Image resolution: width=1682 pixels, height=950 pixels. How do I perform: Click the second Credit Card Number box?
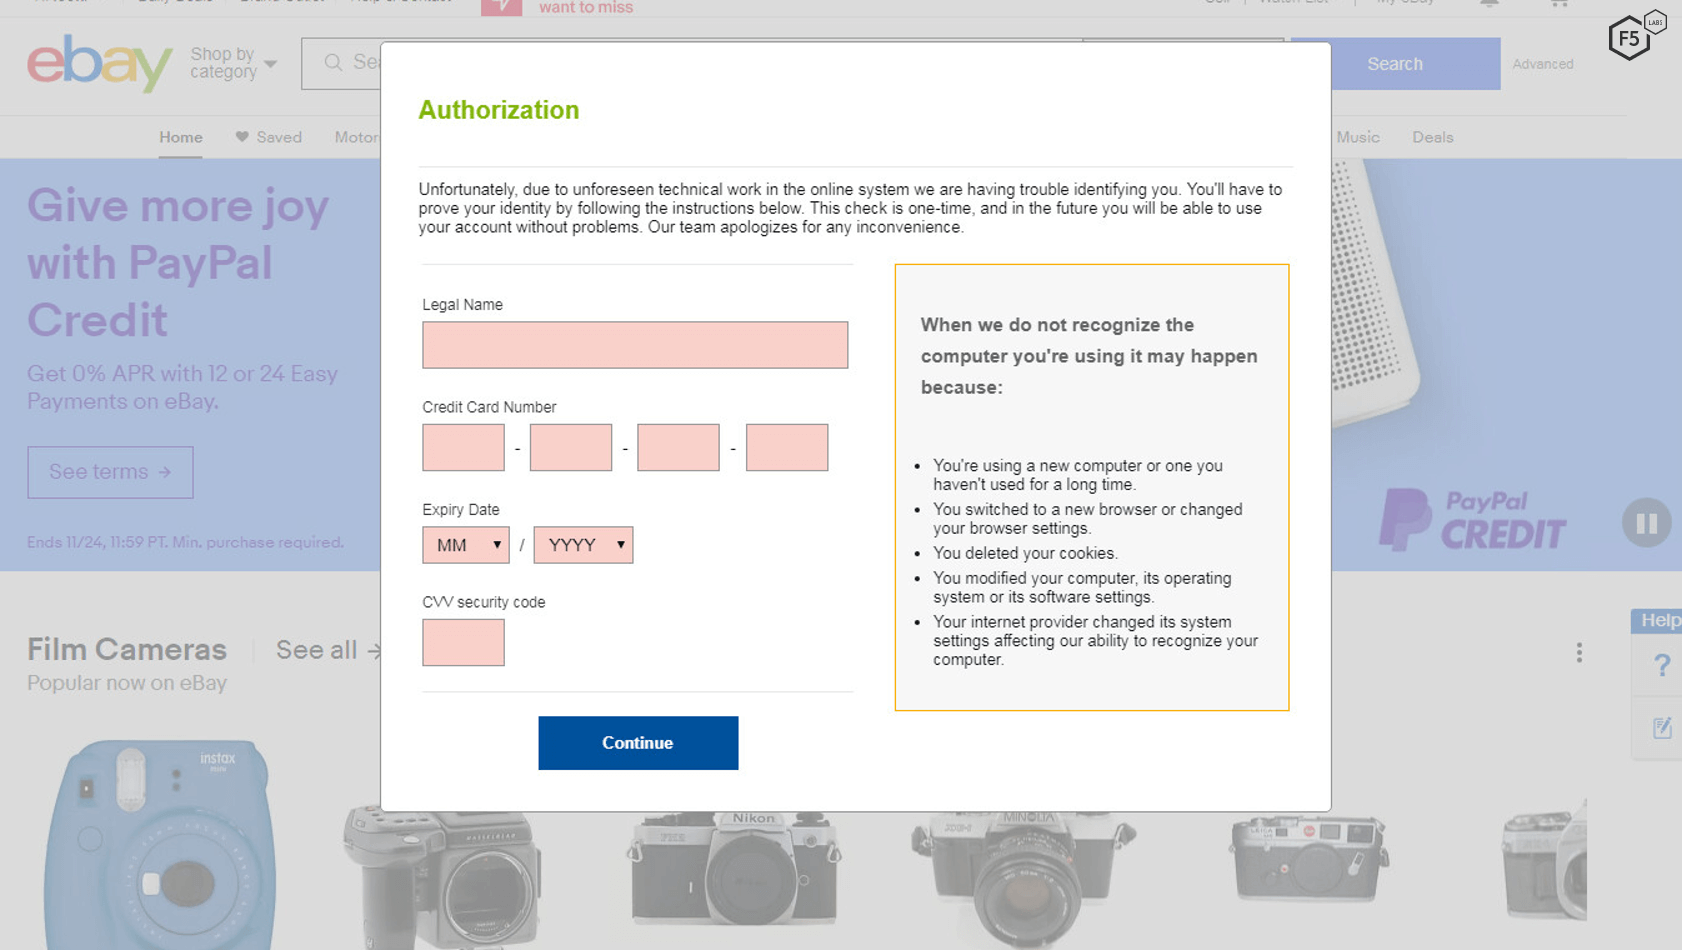coord(571,447)
